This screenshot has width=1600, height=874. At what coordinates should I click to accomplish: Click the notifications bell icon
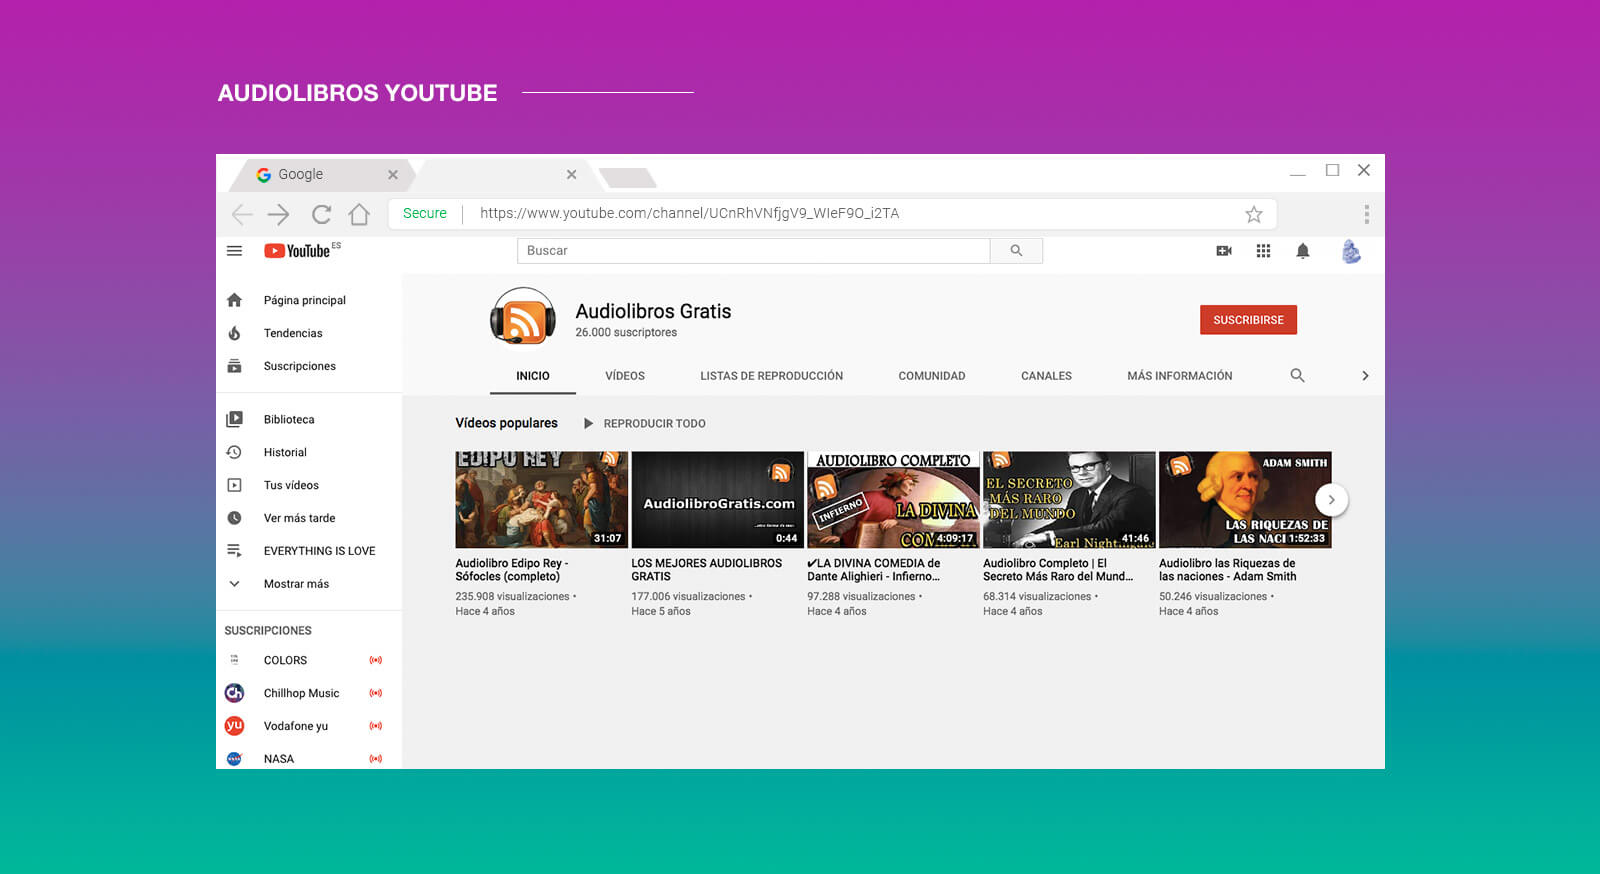click(1302, 251)
